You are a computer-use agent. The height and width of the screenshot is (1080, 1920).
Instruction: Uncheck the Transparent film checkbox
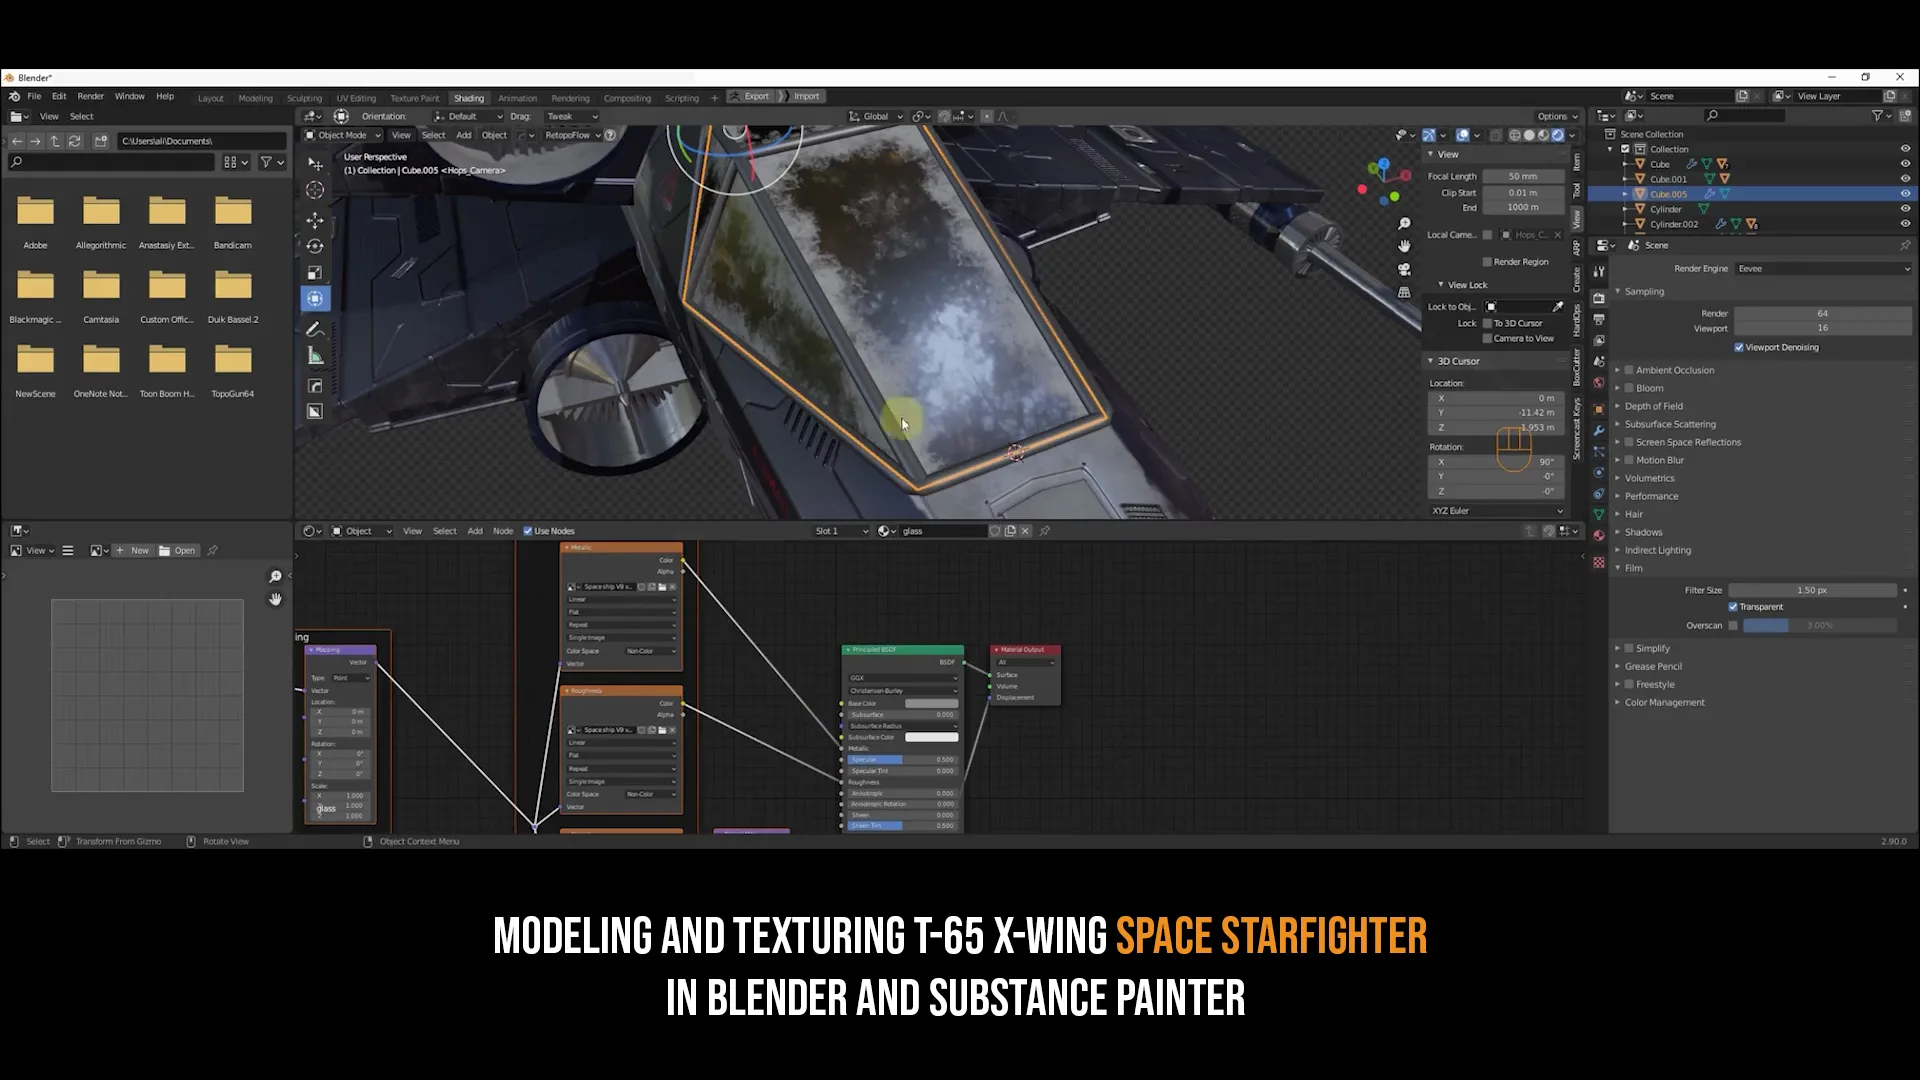(1733, 607)
